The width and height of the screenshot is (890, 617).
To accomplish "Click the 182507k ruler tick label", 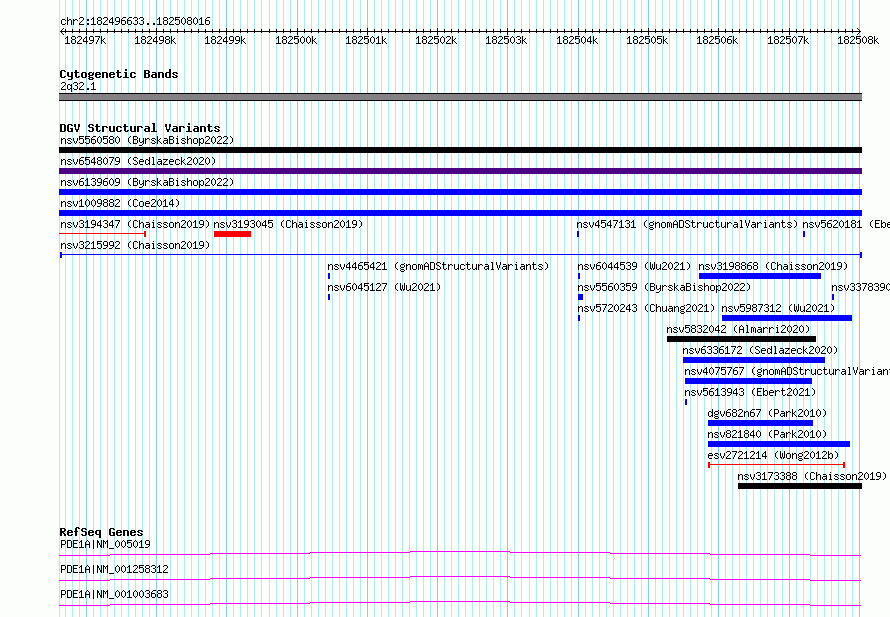I will pyautogui.click(x=788, y=40).
